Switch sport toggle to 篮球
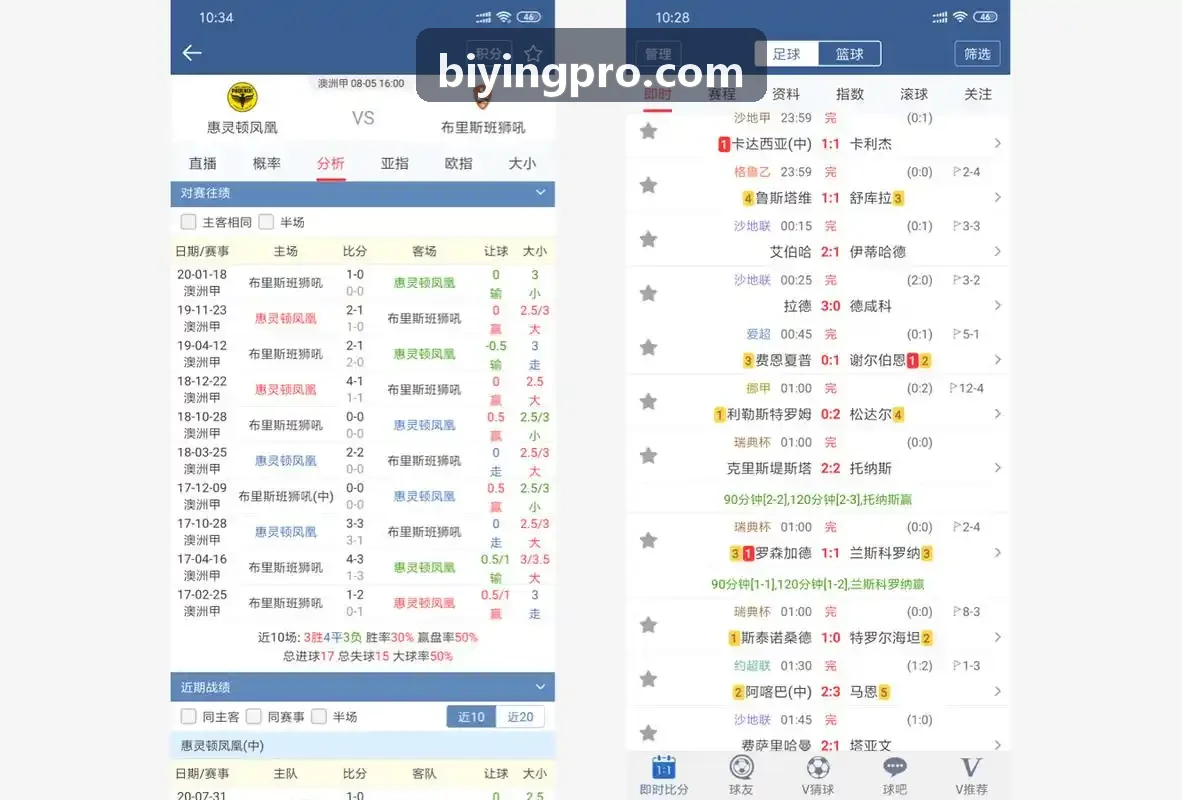 point(850,54)
